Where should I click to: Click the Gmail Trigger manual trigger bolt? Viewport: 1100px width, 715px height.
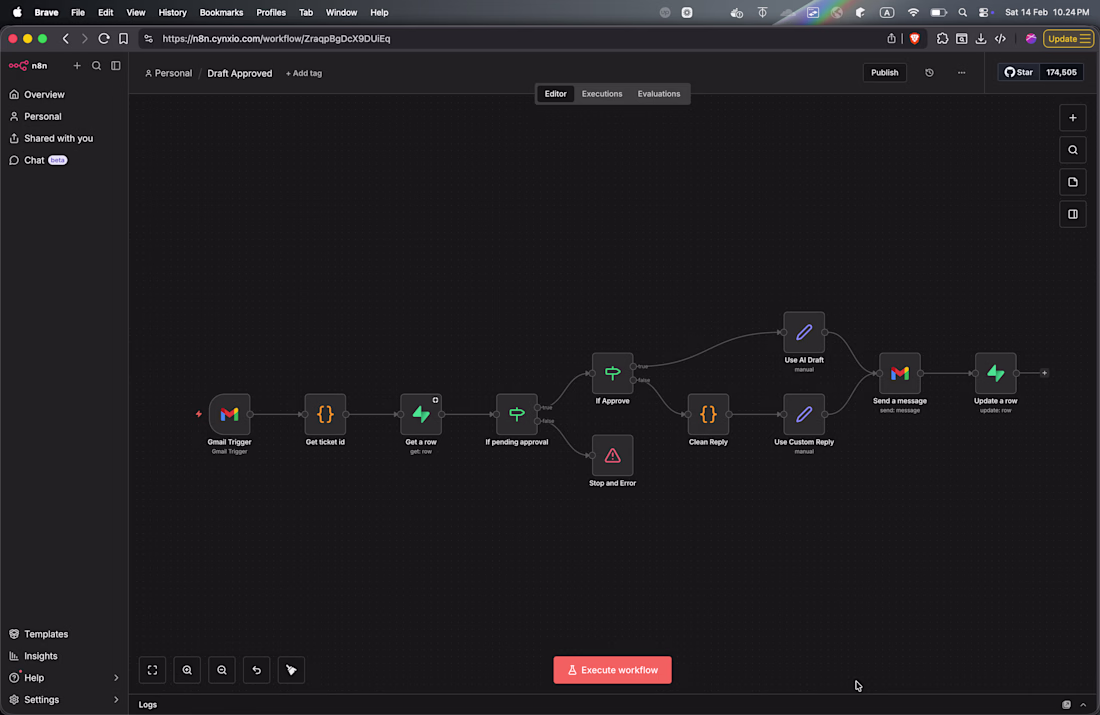199,414
